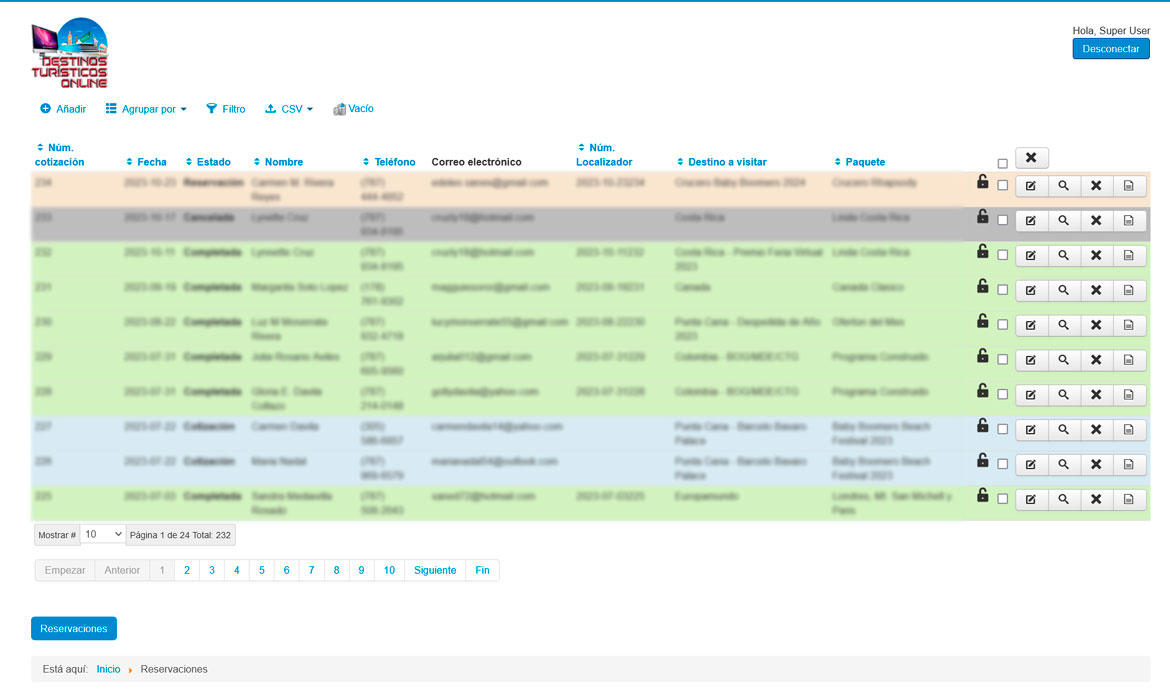Check the checkbox in the first table row
Image resolution: width=1170 pixels, height=700 pixels.
coord(1003,185)
